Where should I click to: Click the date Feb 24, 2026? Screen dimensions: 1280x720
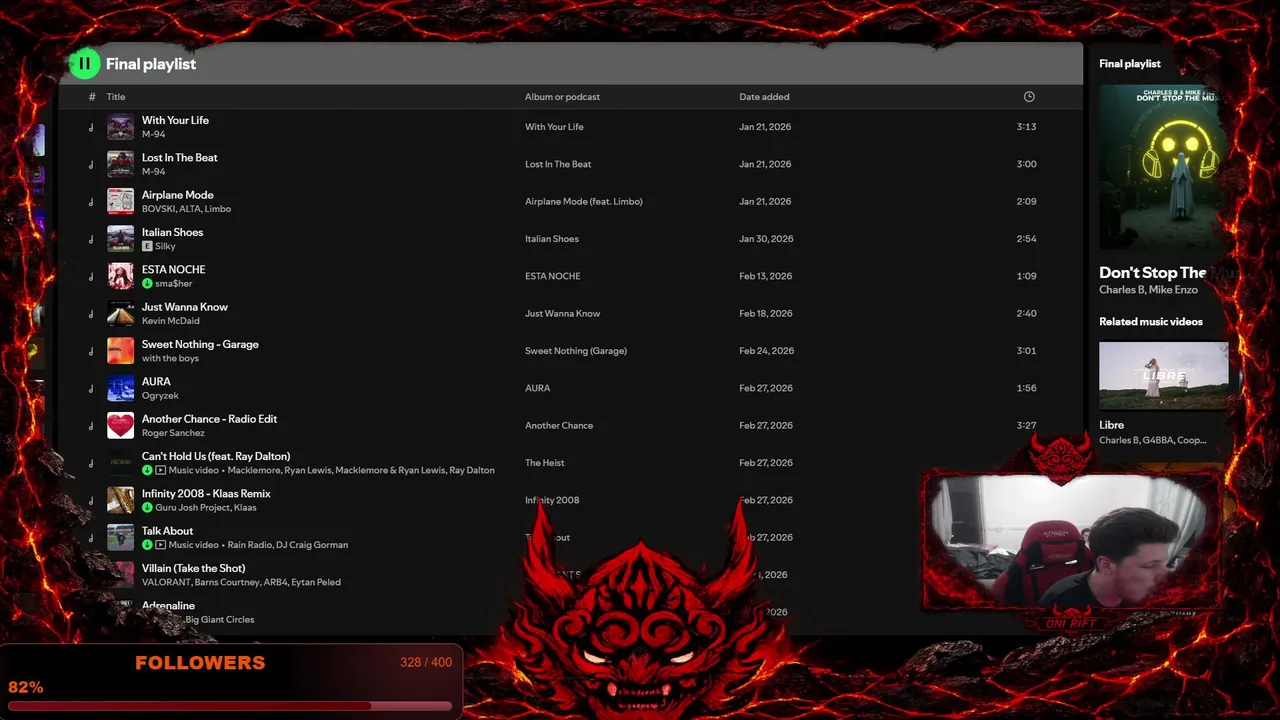(767, 351)
